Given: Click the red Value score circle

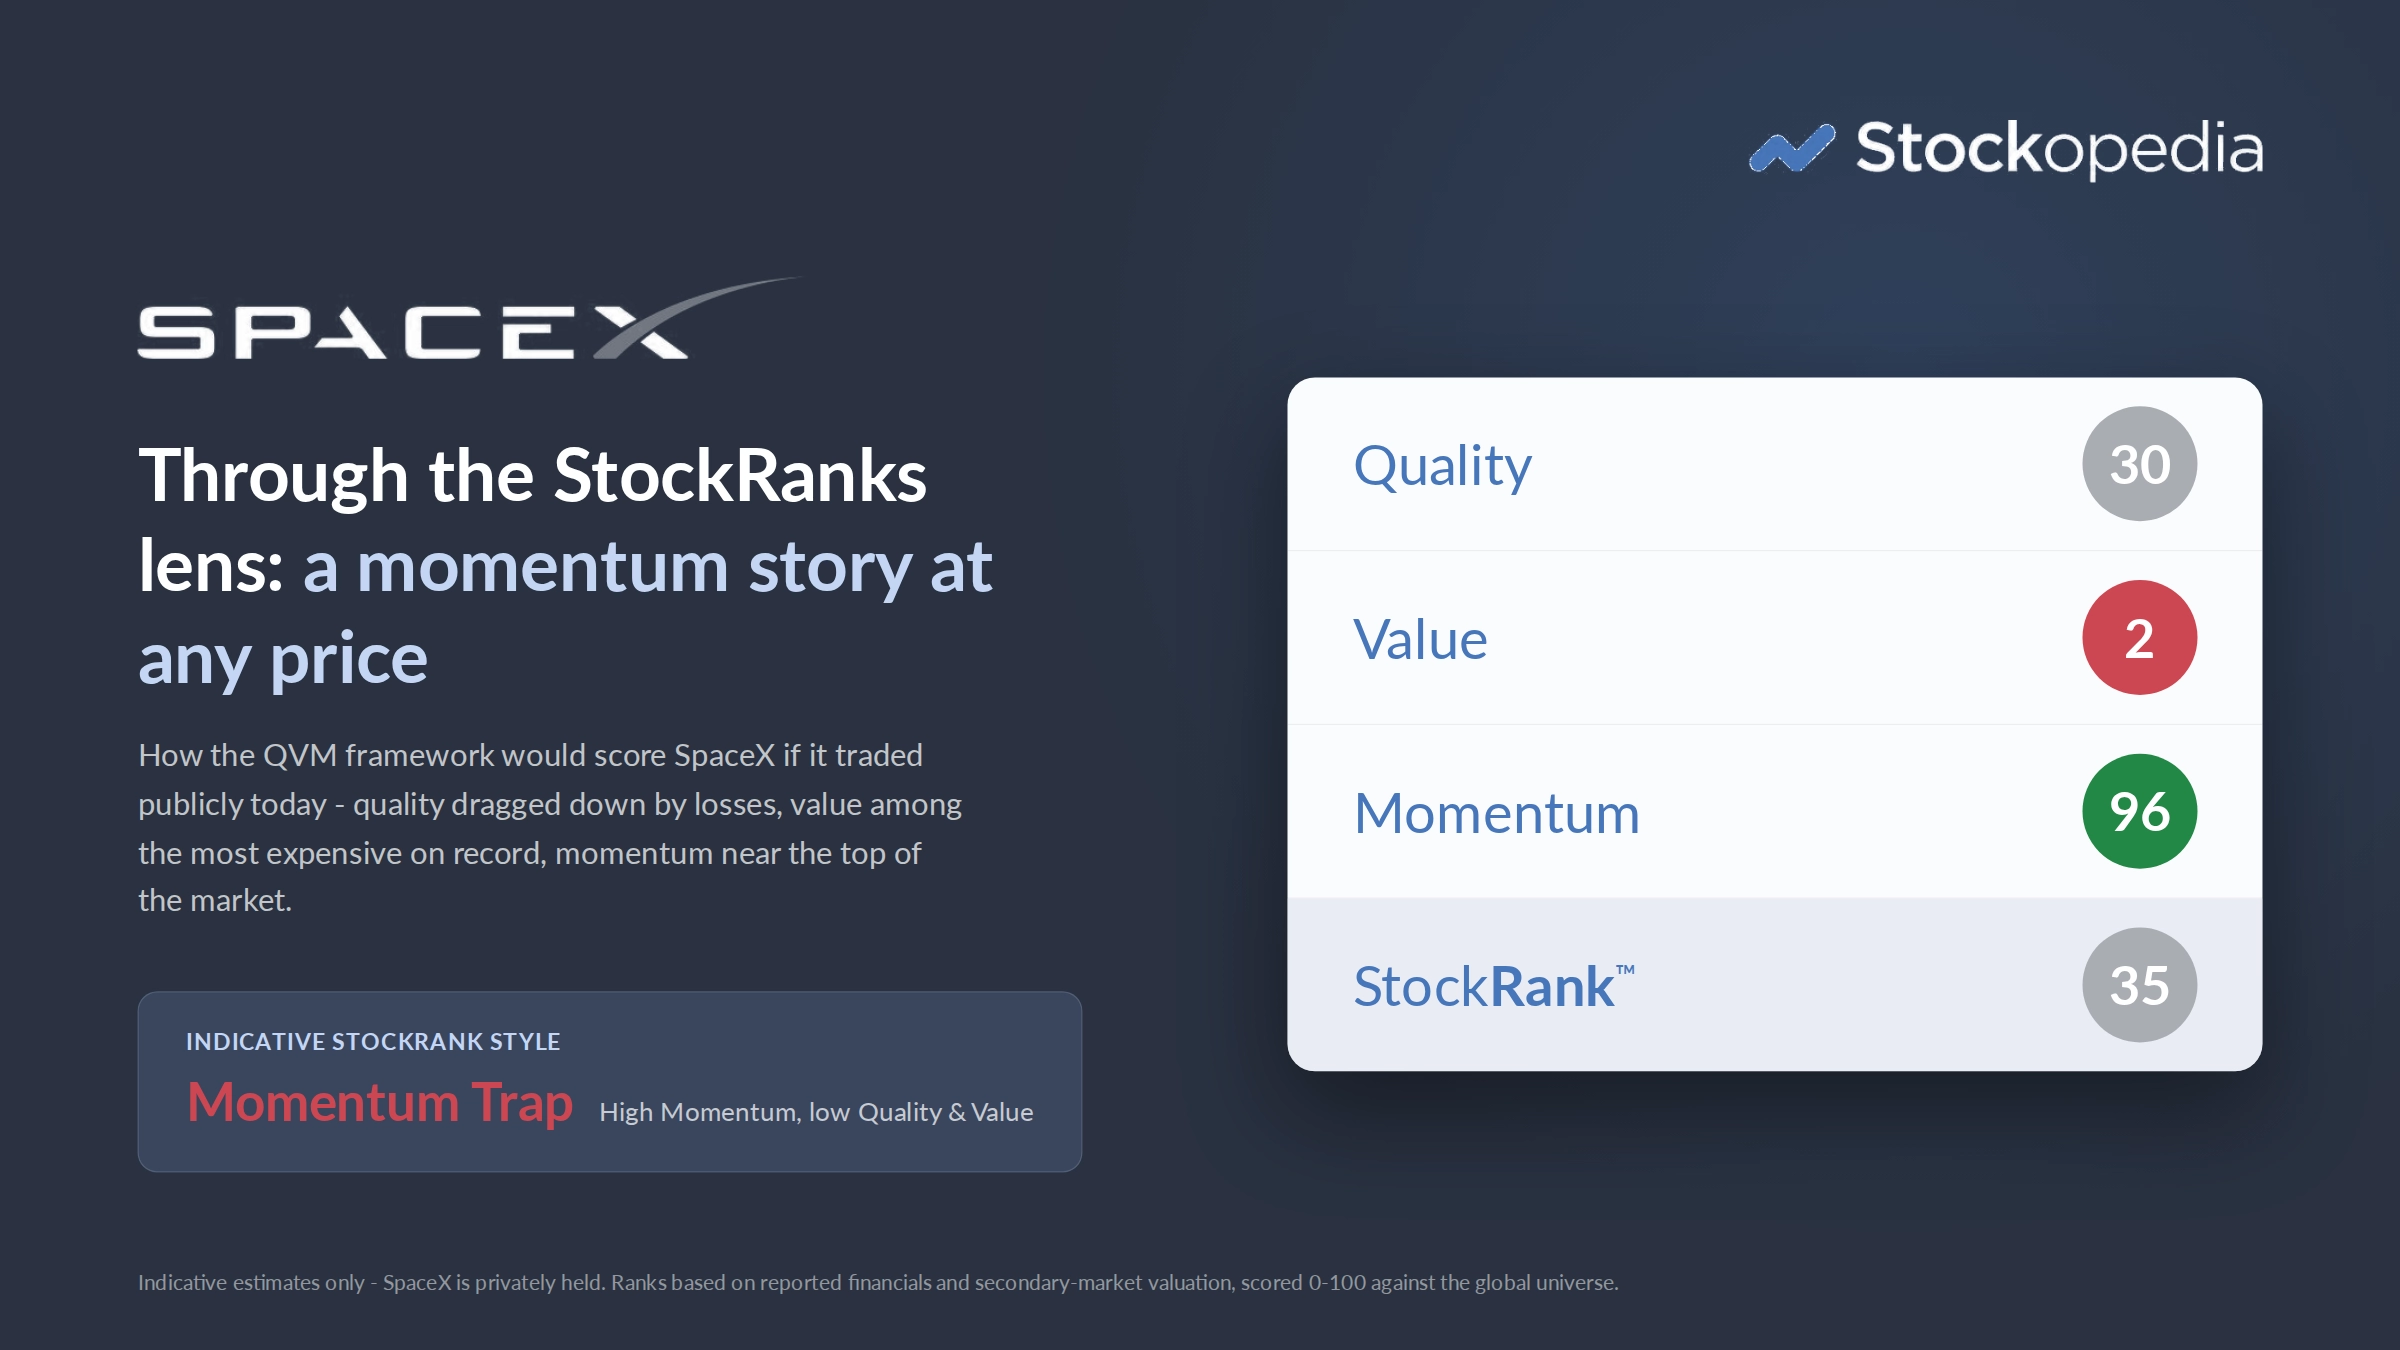Looking at the screenshot, I should [2139, 638].
